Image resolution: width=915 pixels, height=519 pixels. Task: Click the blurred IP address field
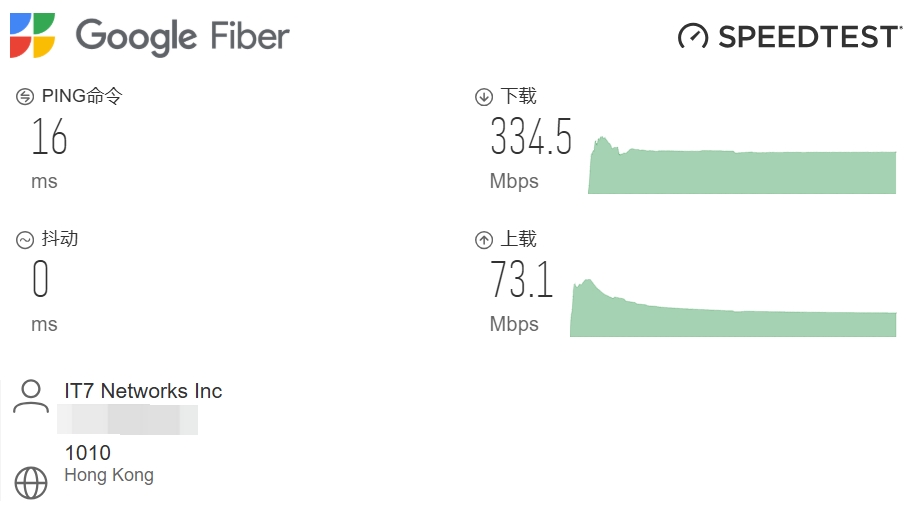[131, 420]
